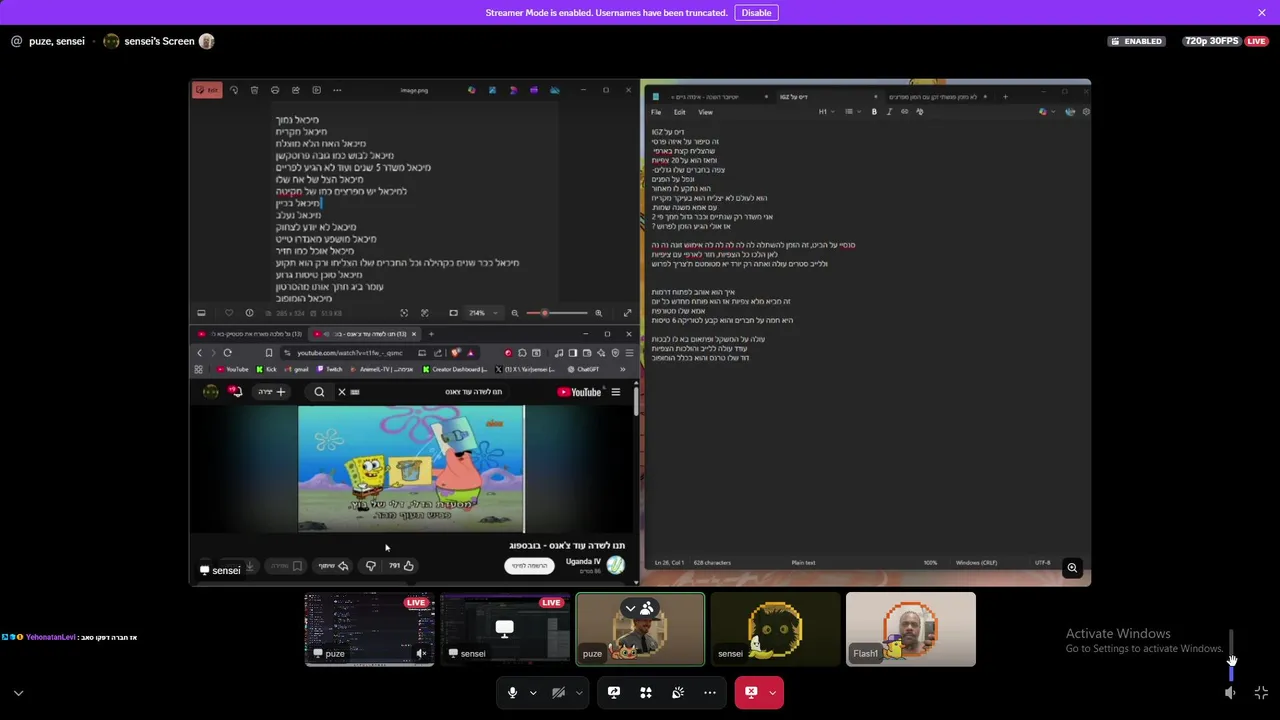Screen dimensions: 1280x720
Task: Open the activities launcher icon
Action: click(x=646, y=692)
